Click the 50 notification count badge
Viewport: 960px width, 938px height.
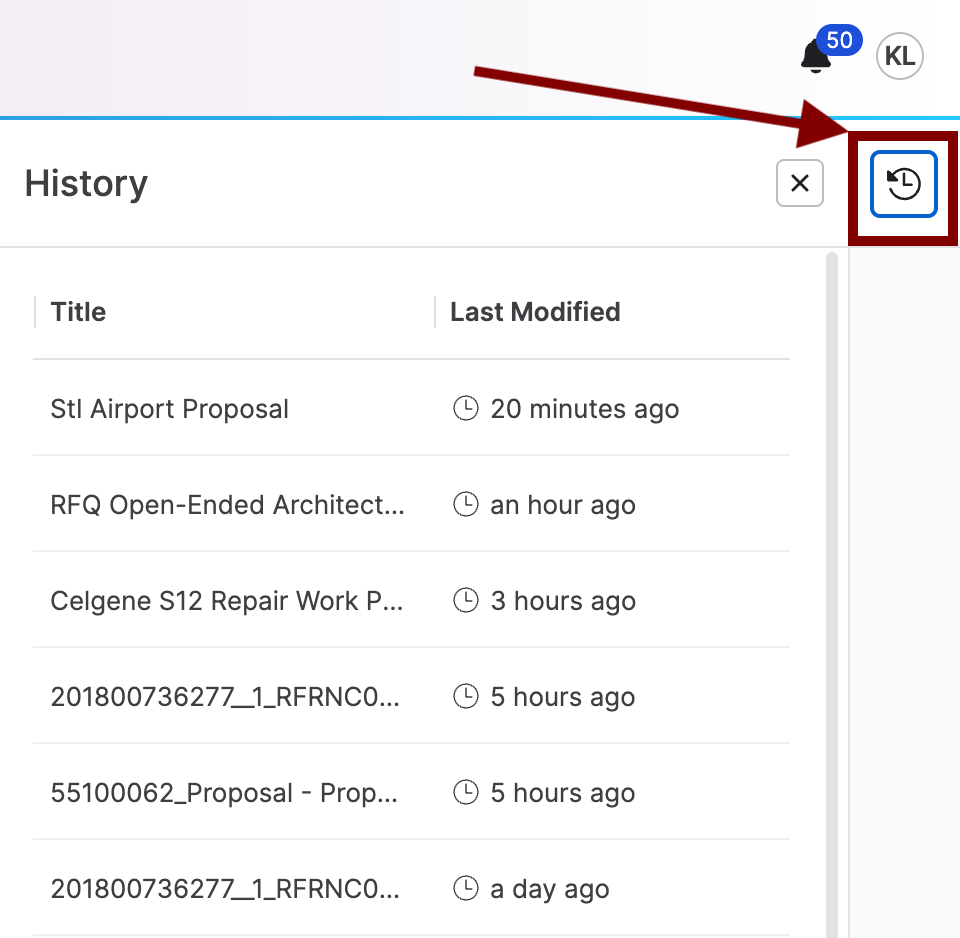tap(839, 40)
